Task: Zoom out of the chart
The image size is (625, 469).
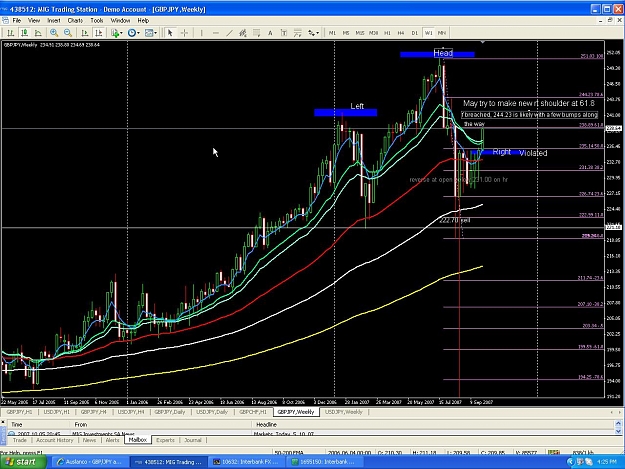Action: pos(68,33)
